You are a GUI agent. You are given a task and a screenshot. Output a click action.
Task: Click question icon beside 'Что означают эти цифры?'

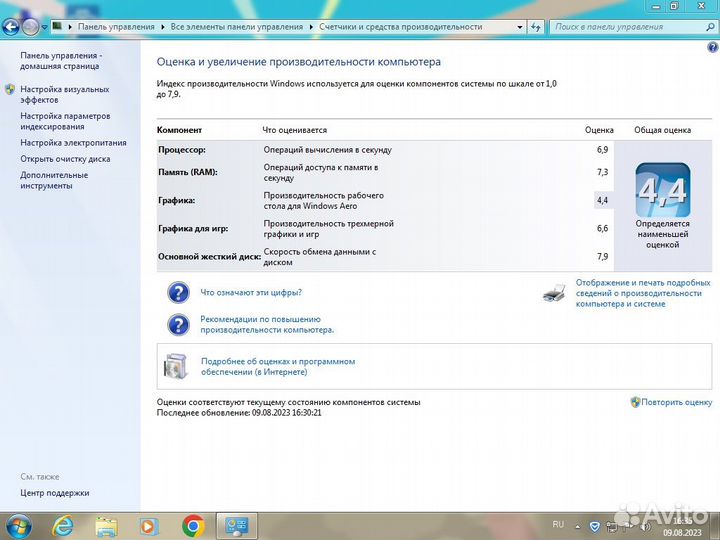click(x=178, y=292)
